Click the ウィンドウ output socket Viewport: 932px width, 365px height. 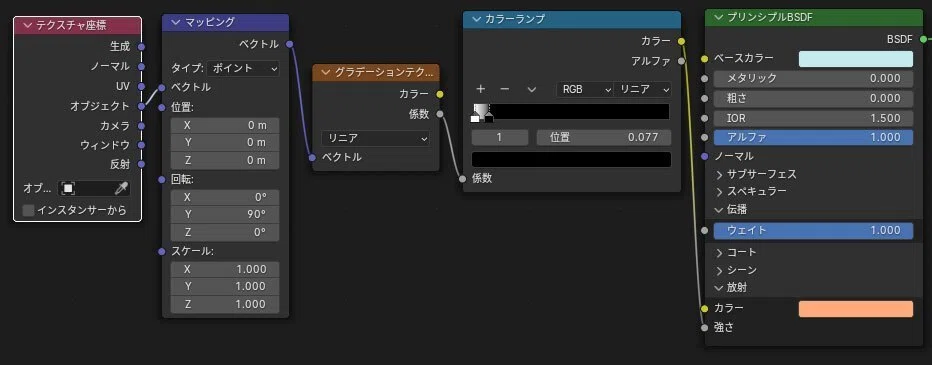coord(141,145)
